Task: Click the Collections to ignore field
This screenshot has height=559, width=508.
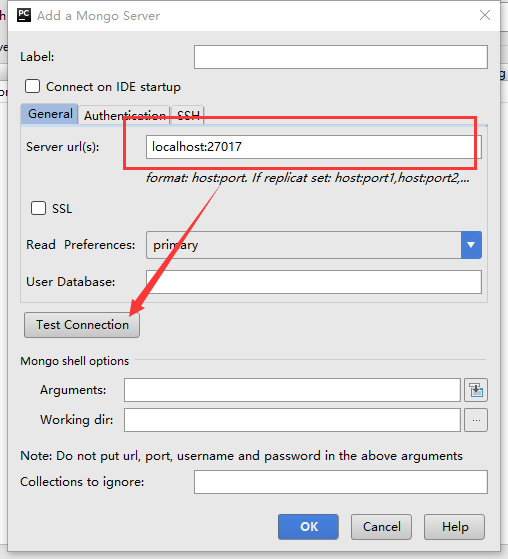Action: point(340,482)
